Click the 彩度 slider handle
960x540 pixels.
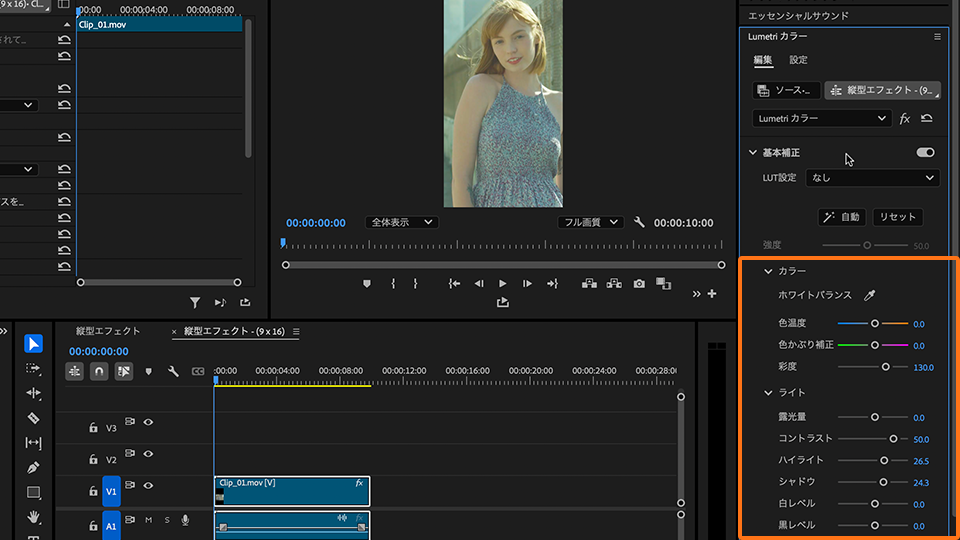pos(885,367)
